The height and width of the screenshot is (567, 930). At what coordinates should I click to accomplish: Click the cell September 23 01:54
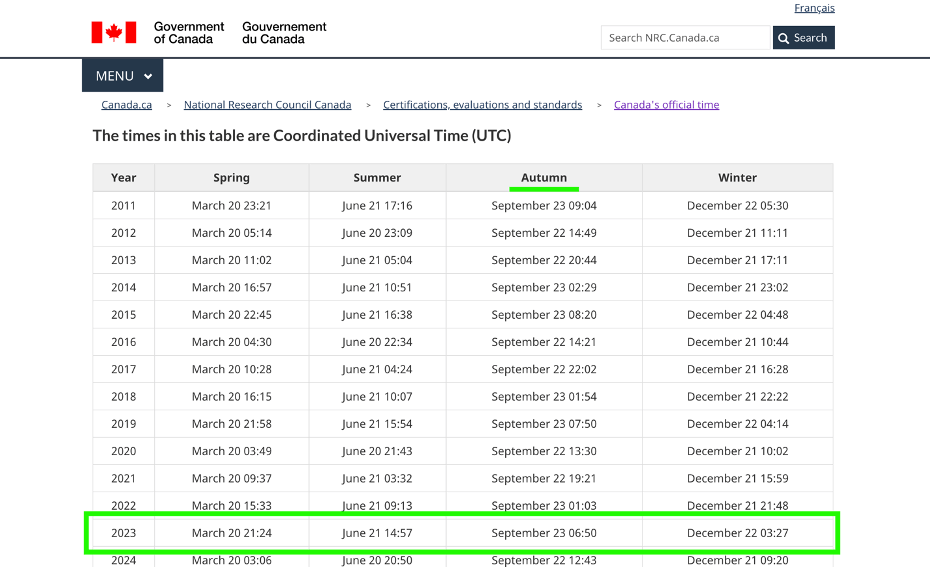pyautogui.click(x=544, y=396)
